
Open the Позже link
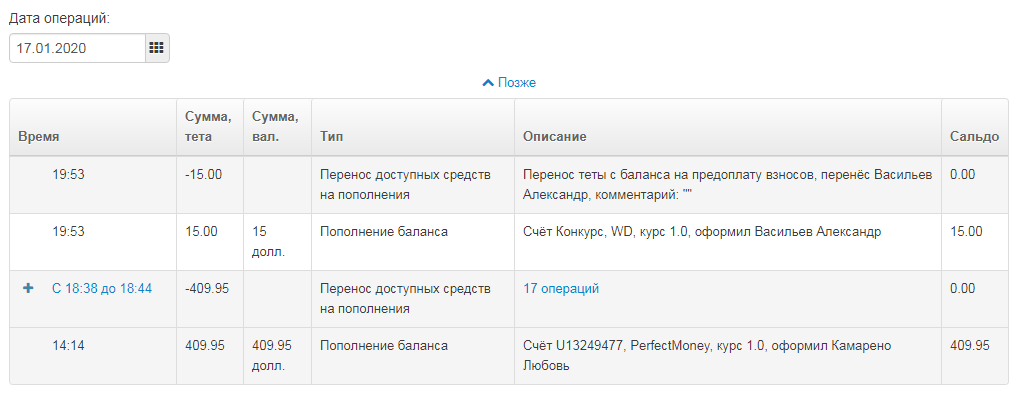(517, 83)
